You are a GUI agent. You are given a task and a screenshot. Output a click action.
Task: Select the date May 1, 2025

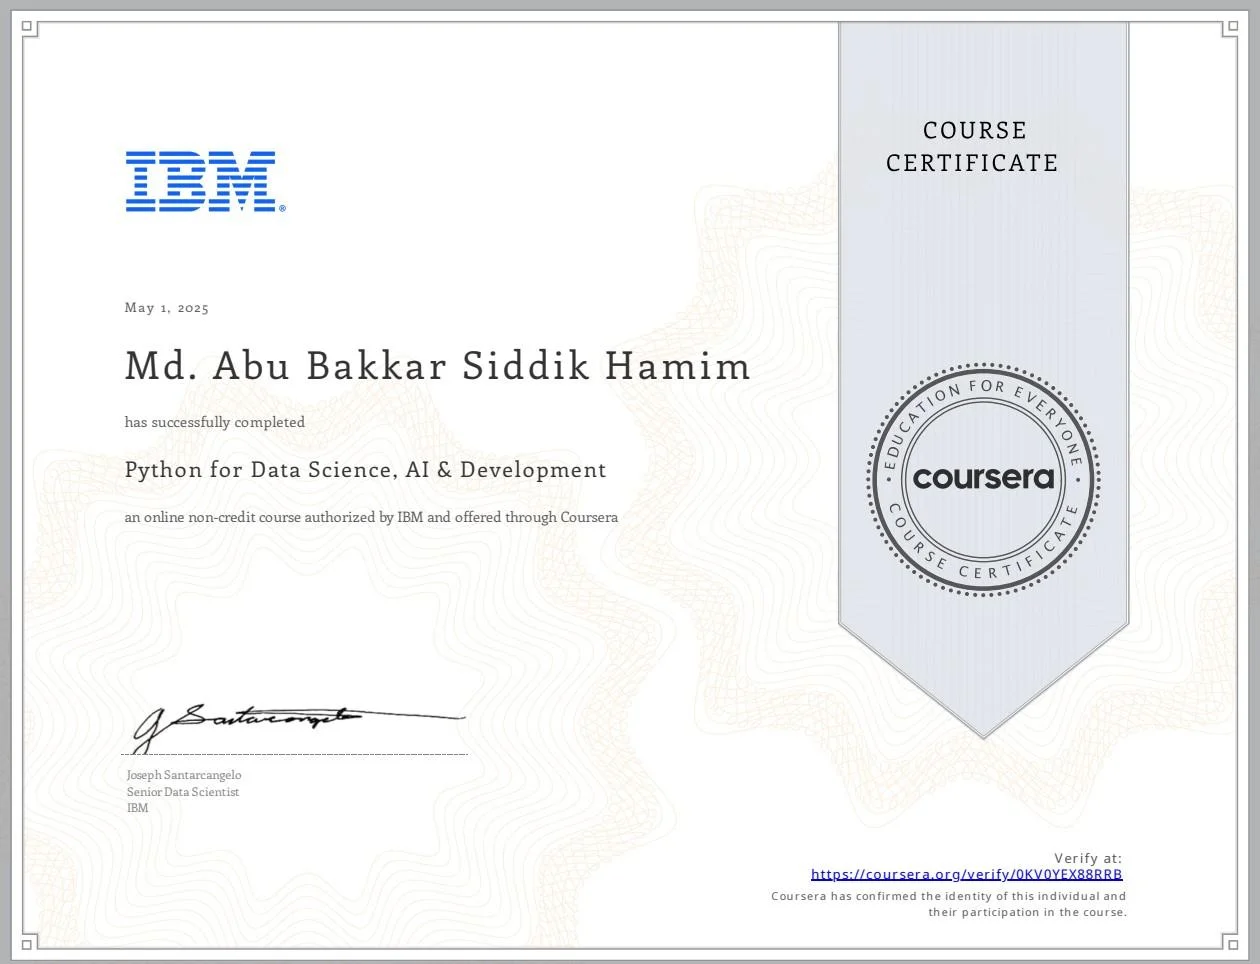[x=166, y=308]
